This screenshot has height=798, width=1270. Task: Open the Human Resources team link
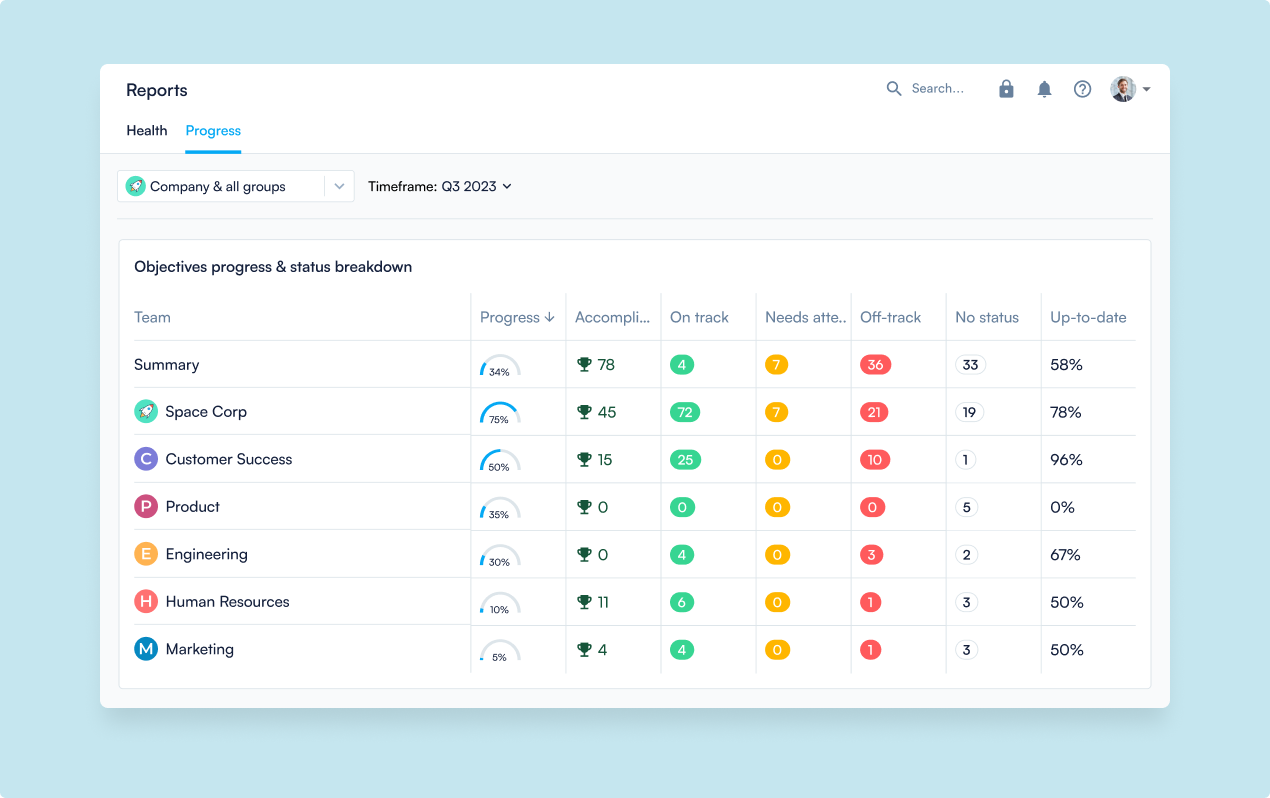228,601
